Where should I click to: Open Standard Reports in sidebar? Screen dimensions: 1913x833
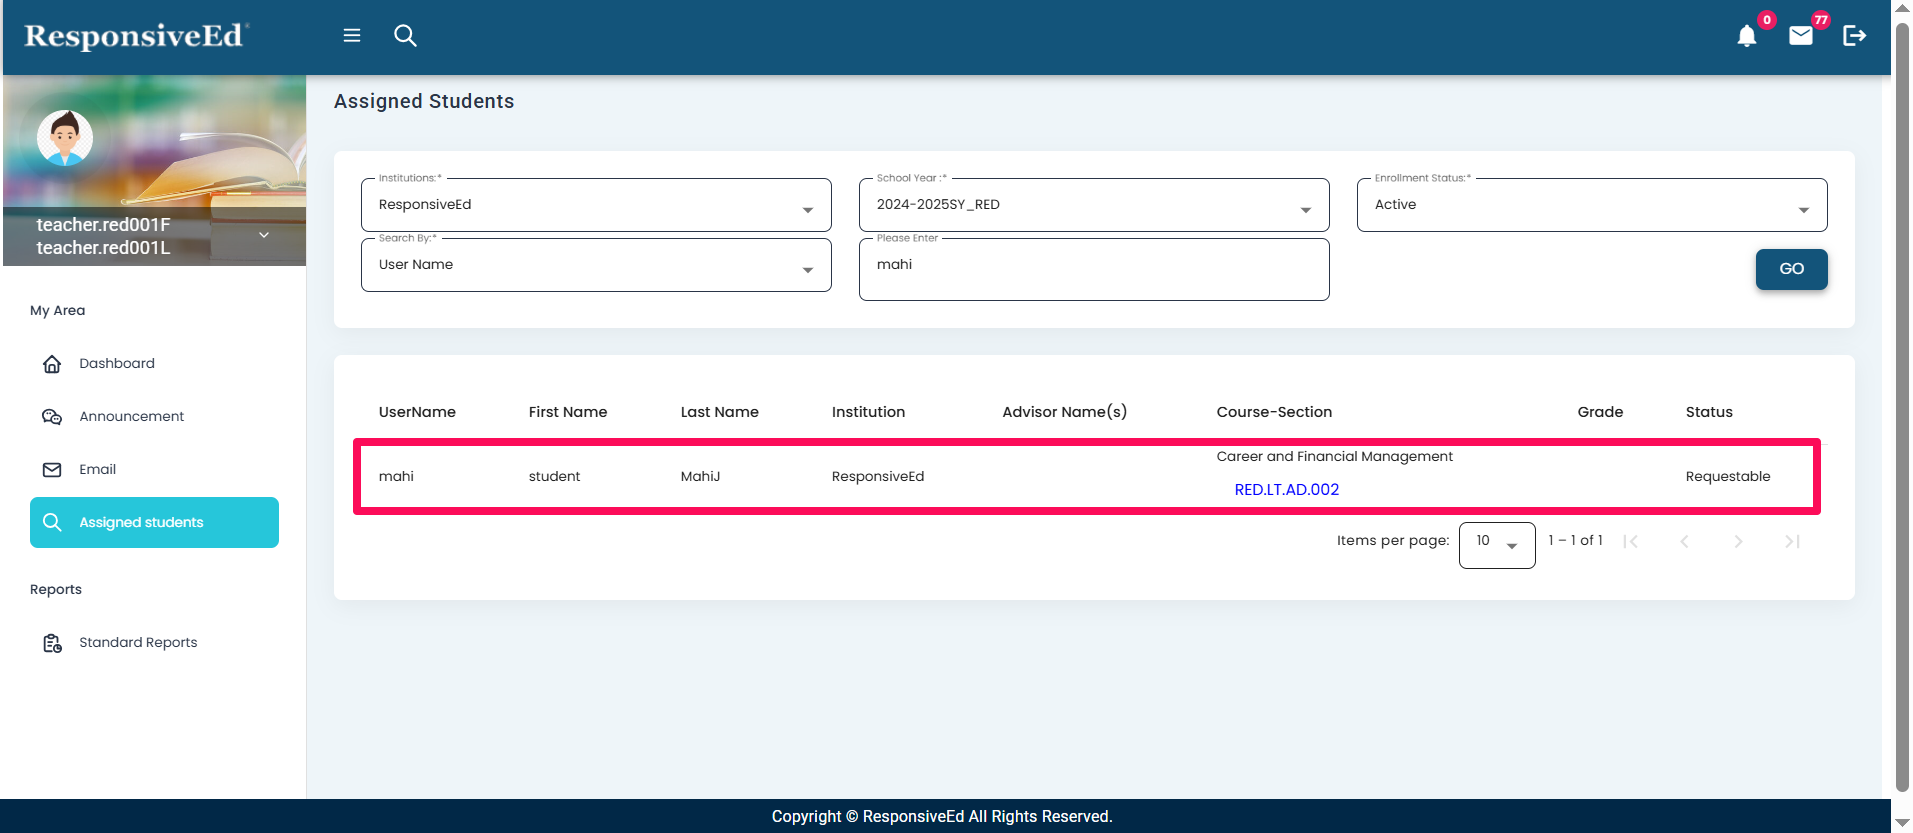[x=138, y=643]
